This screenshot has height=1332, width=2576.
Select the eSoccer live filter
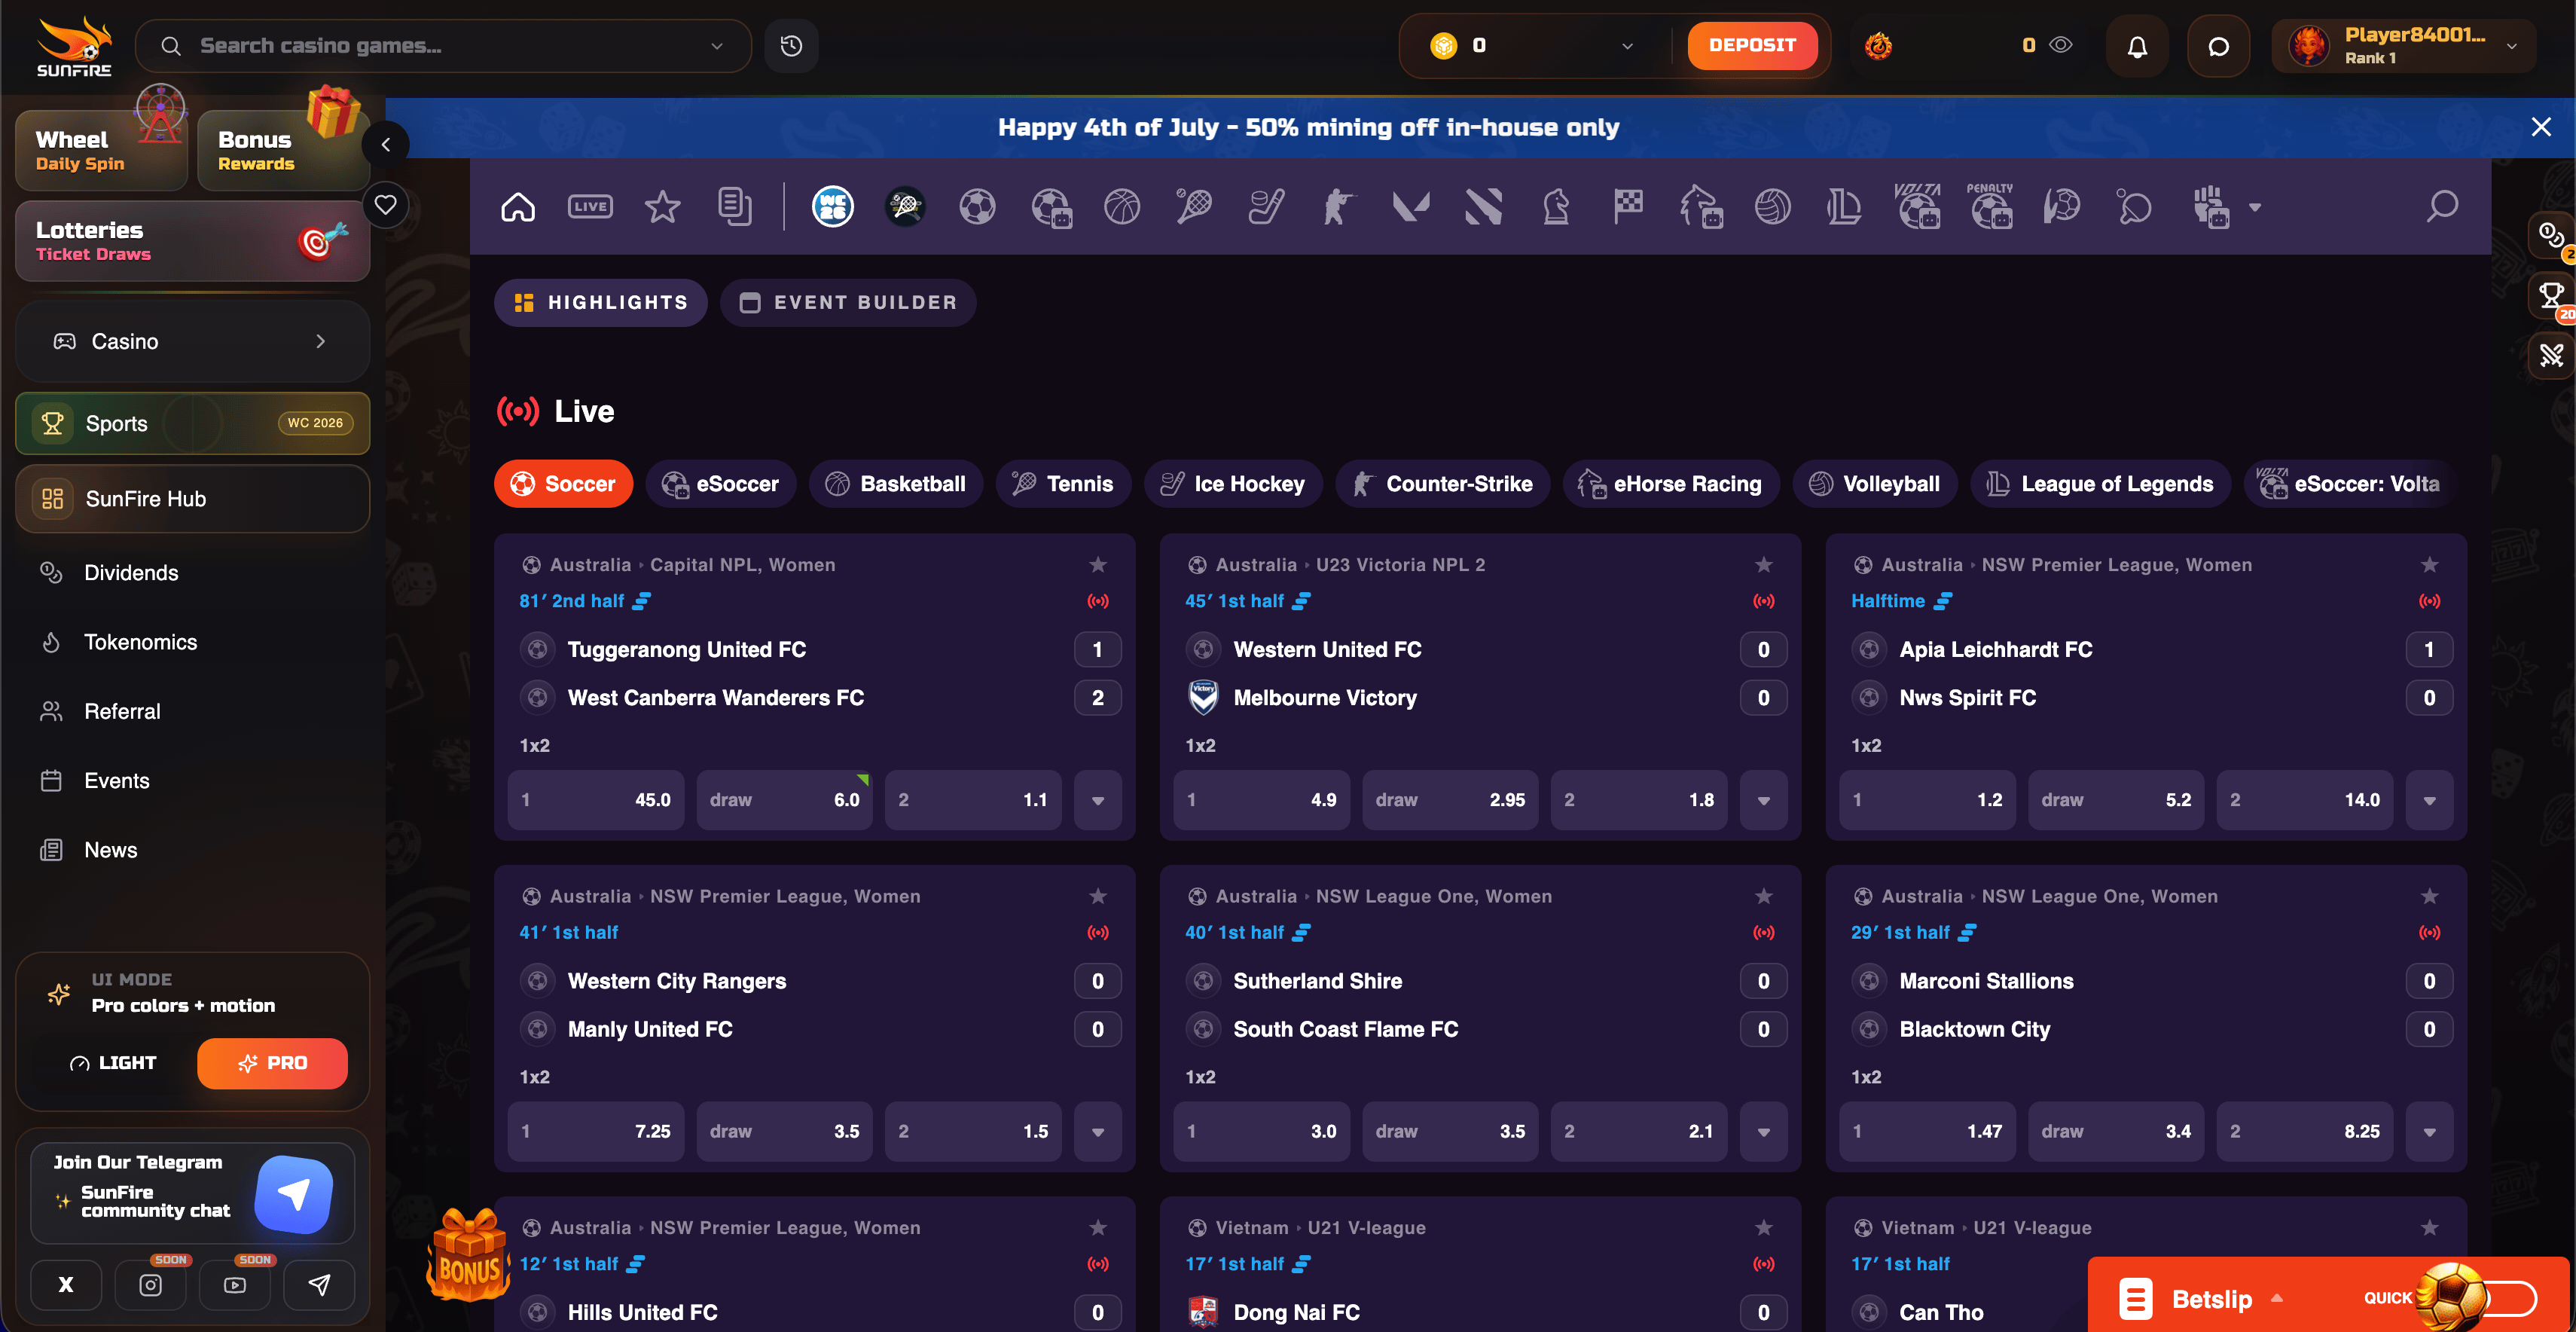pos(720,484)
